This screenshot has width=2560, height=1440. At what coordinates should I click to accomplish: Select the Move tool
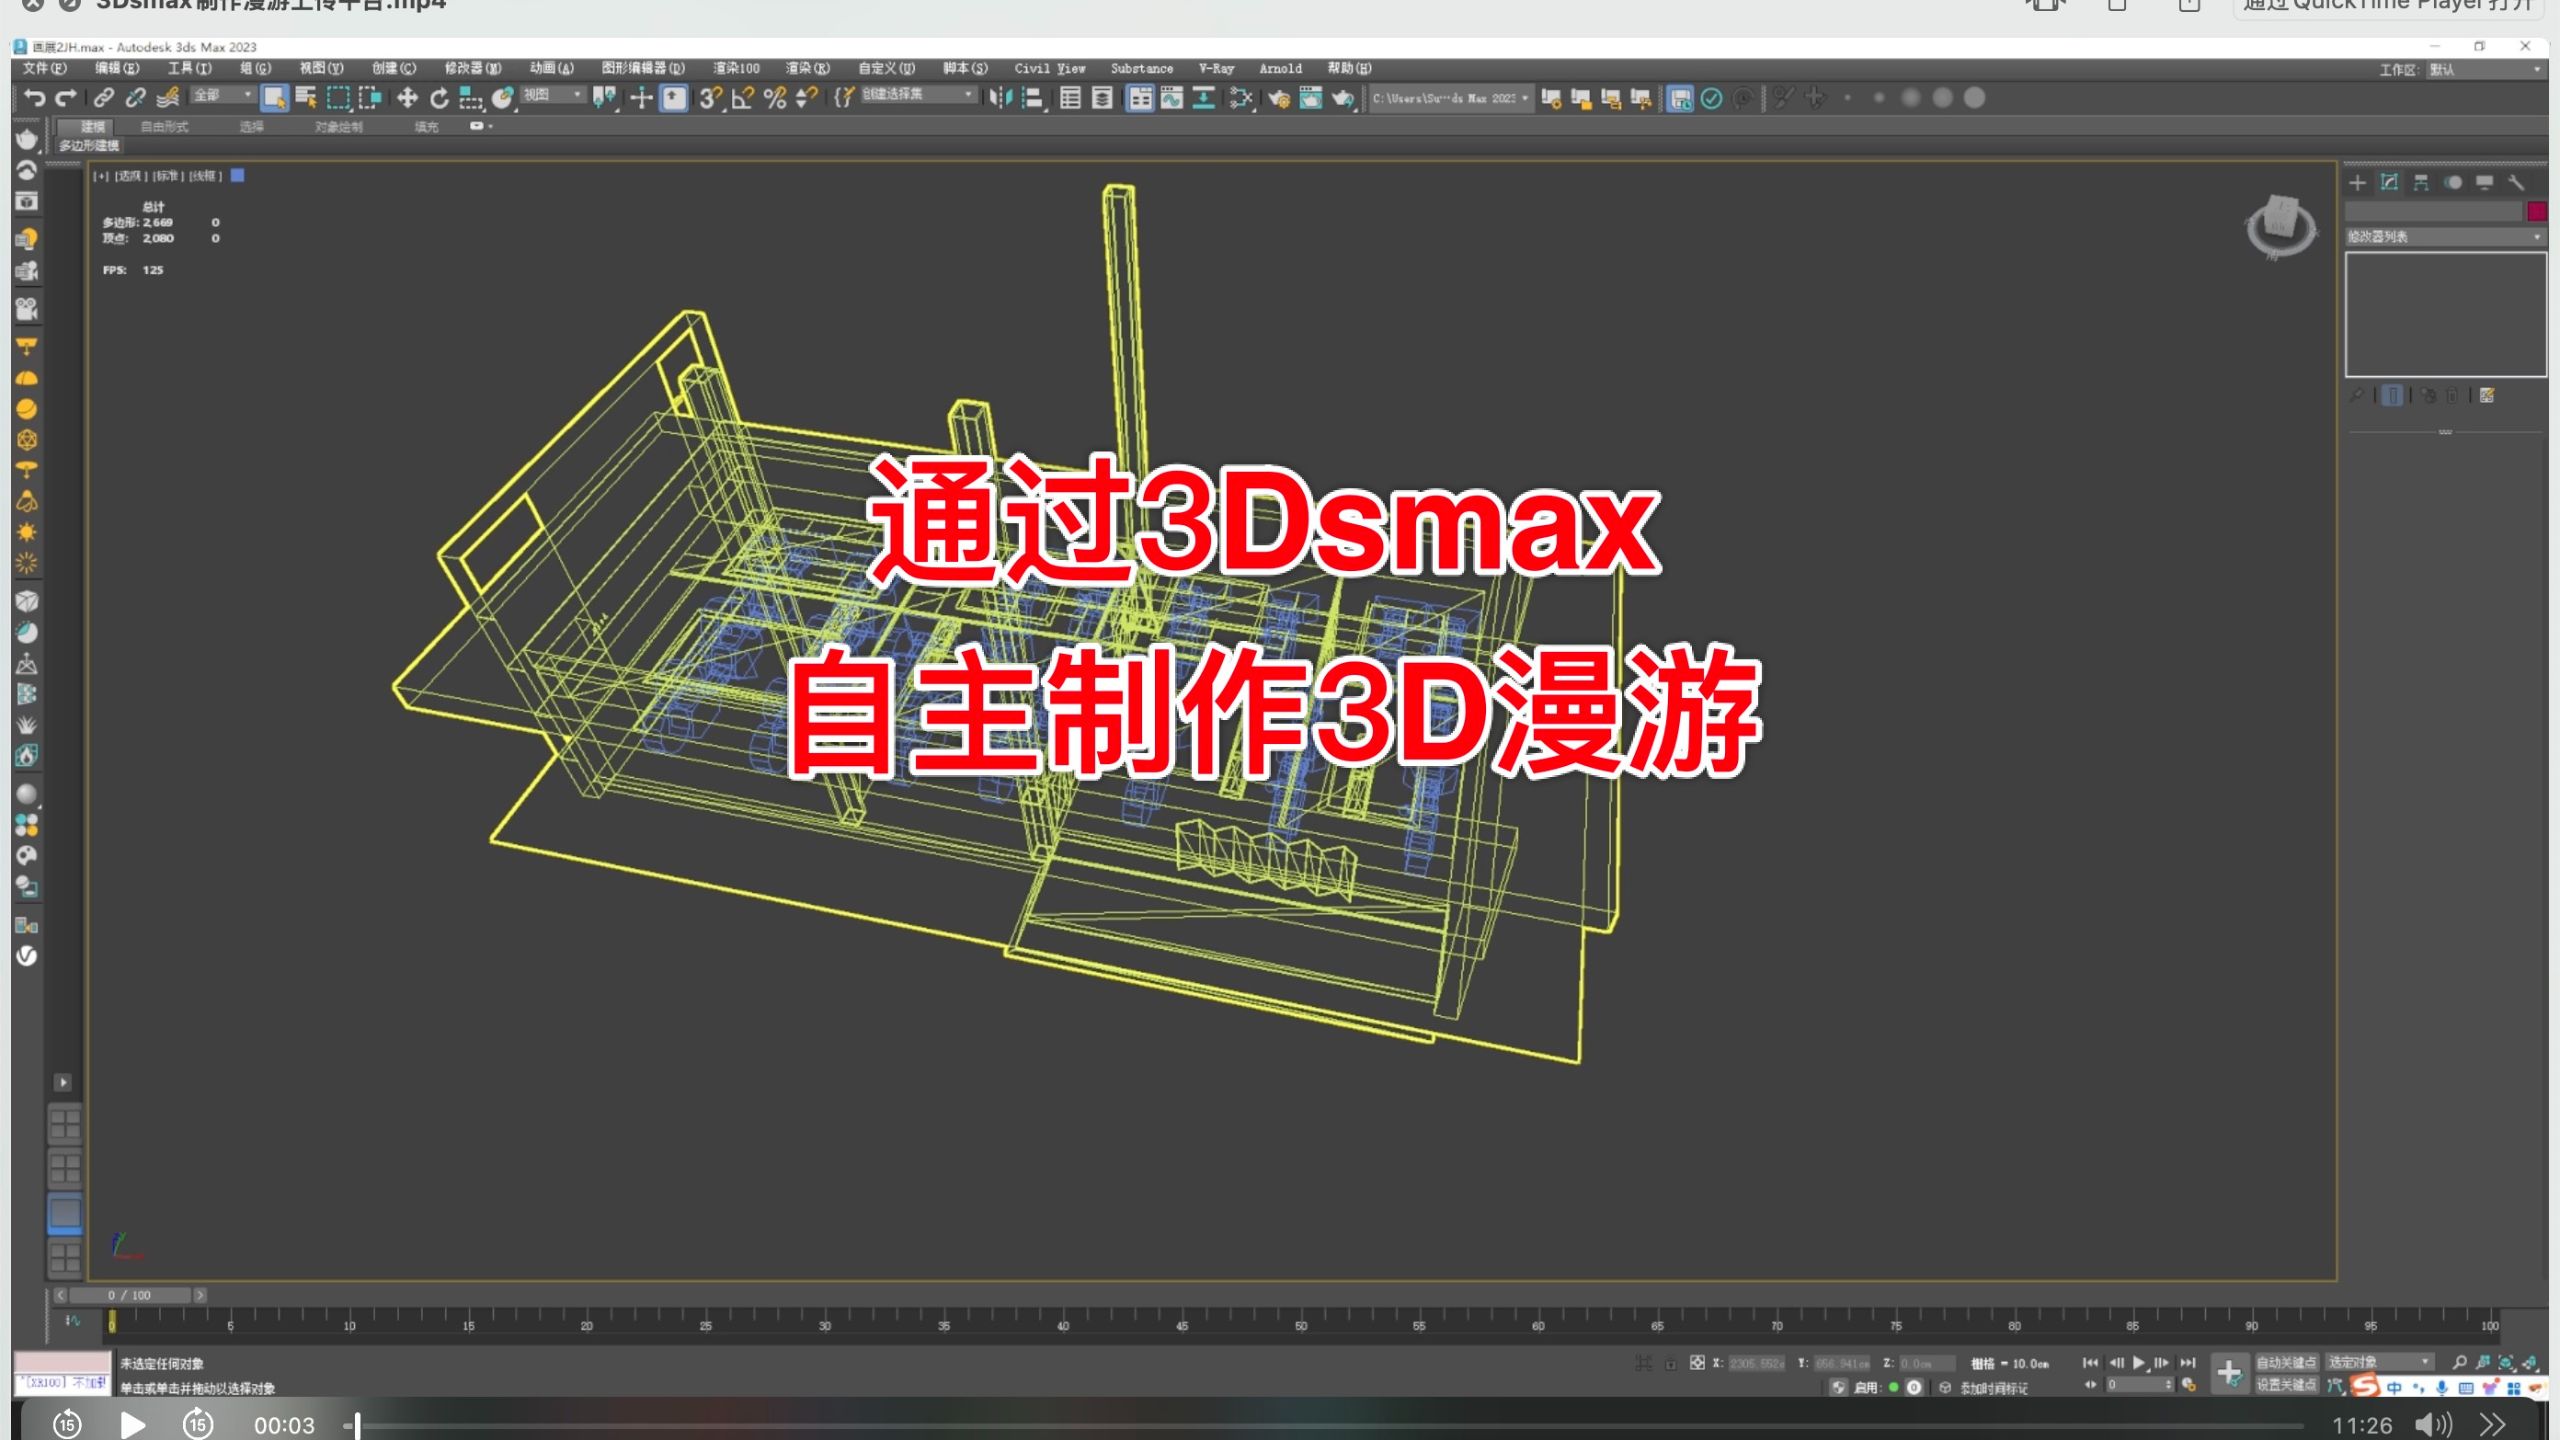pyautogui.click(x=407, y=97)
